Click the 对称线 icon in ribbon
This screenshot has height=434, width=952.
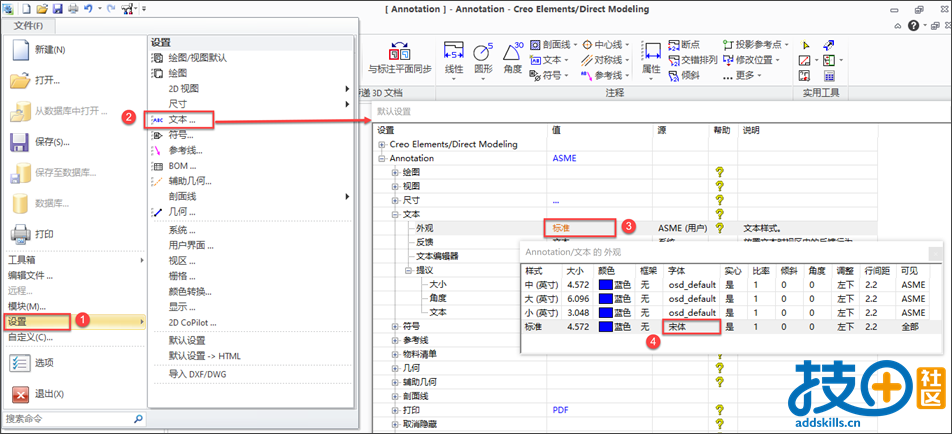coord(587,60)
